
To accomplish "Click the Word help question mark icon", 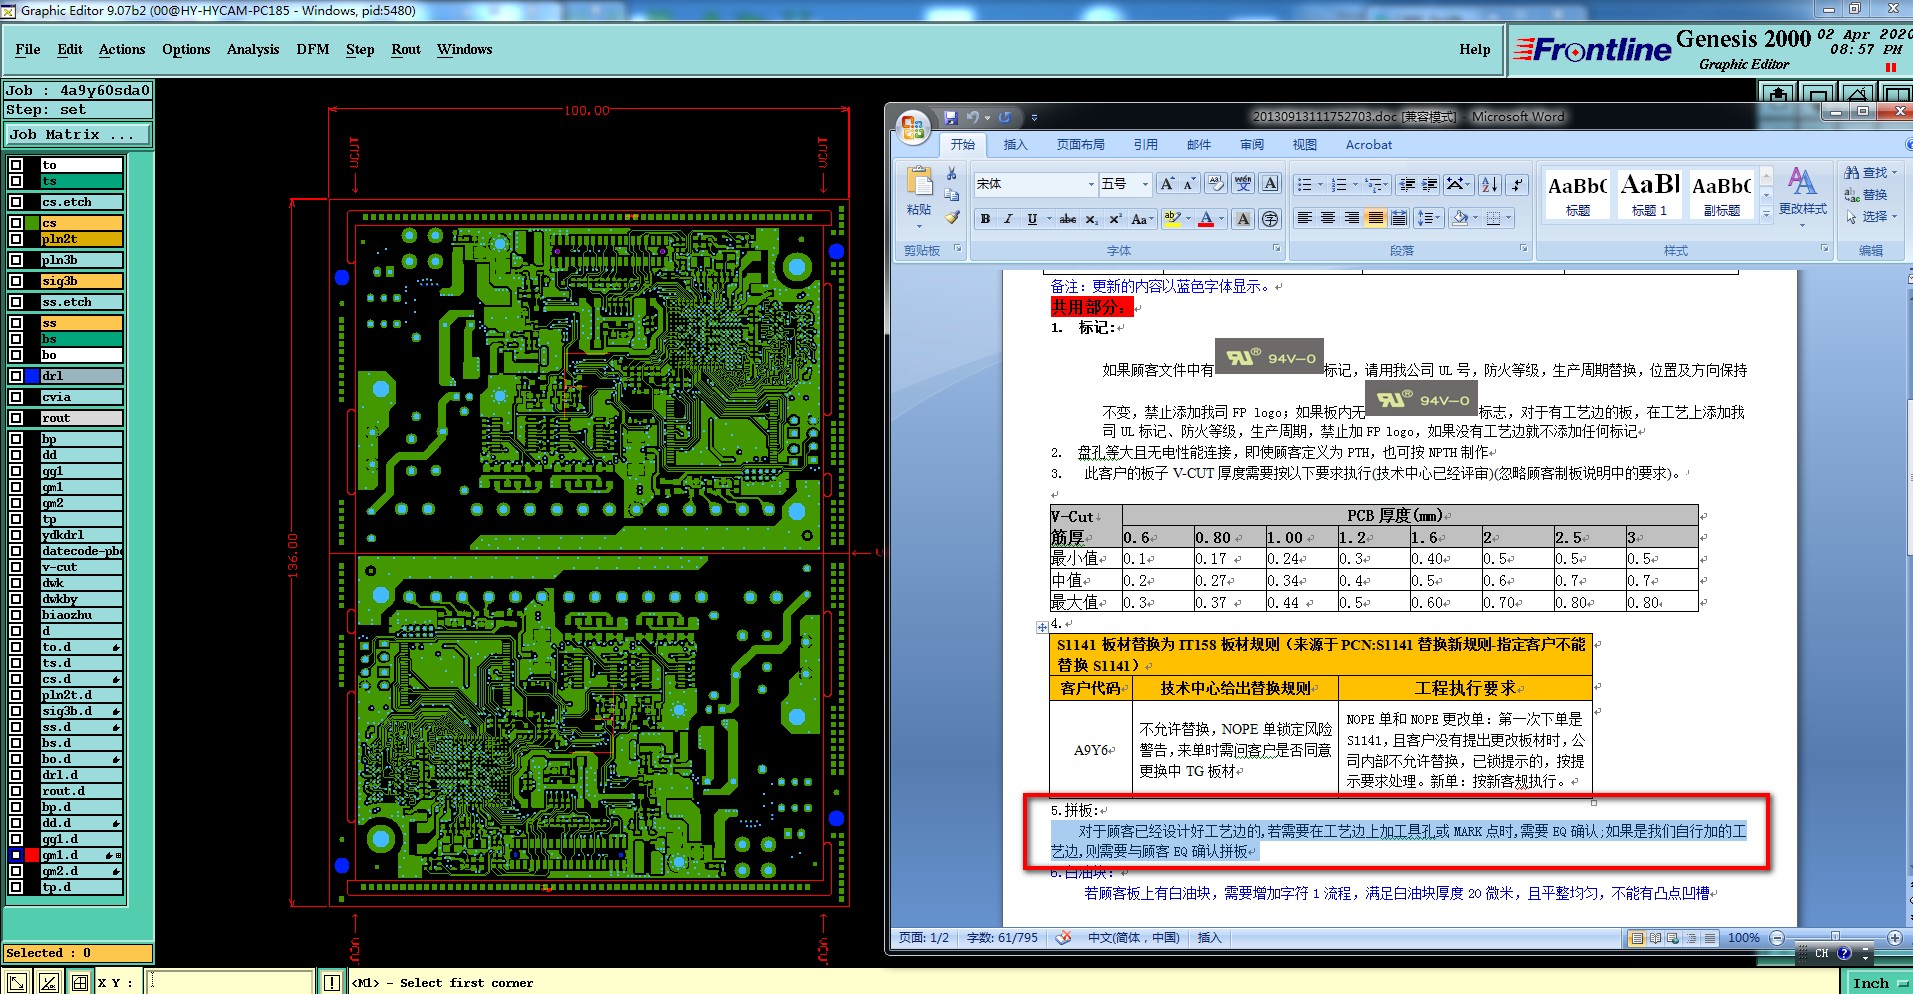I will click(1908, 145).
